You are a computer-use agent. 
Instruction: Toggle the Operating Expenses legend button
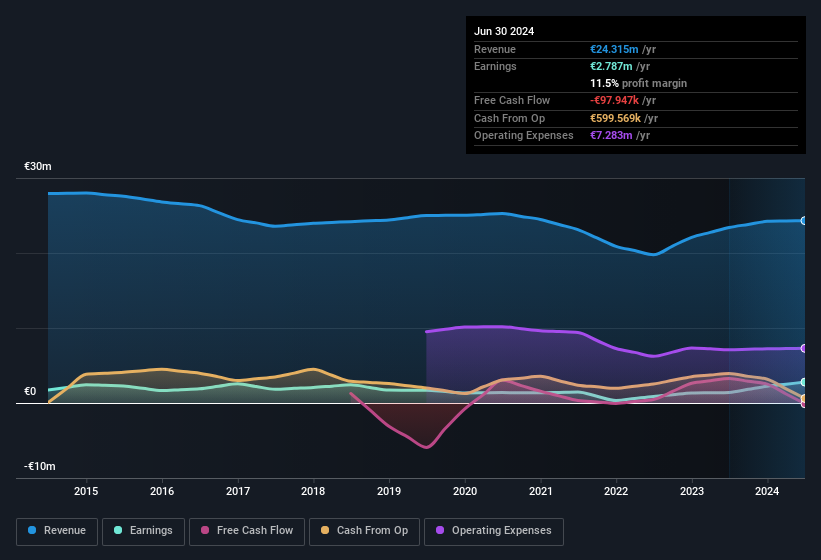493,531
